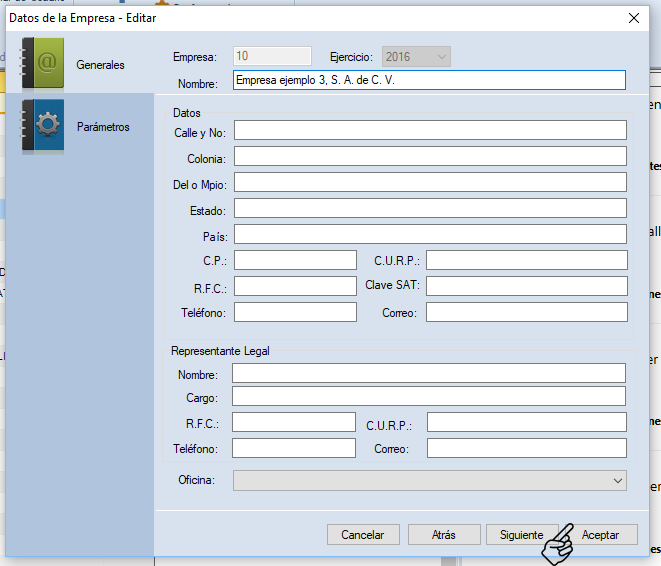Click into the Estado field
The width and height of the screenshot is (661, 566).
point(430,208)
